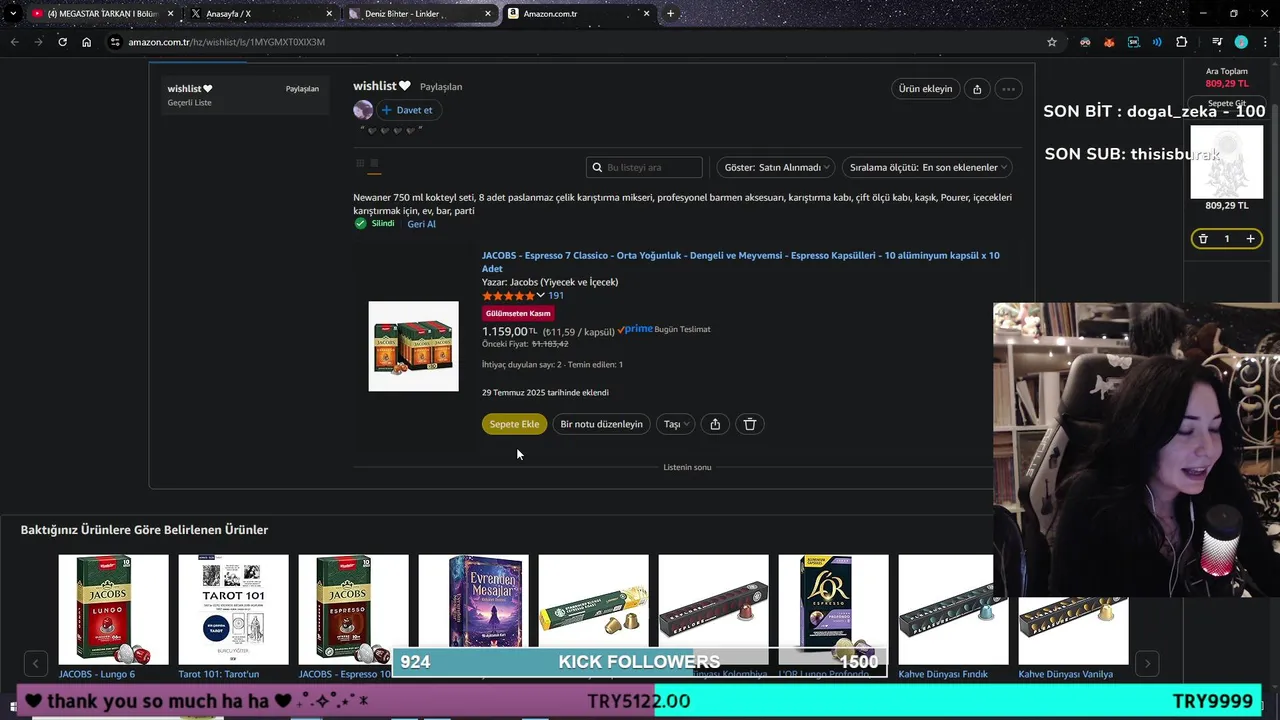
Task: Open the browser extensions puzzle icon
Action: 1182,42
